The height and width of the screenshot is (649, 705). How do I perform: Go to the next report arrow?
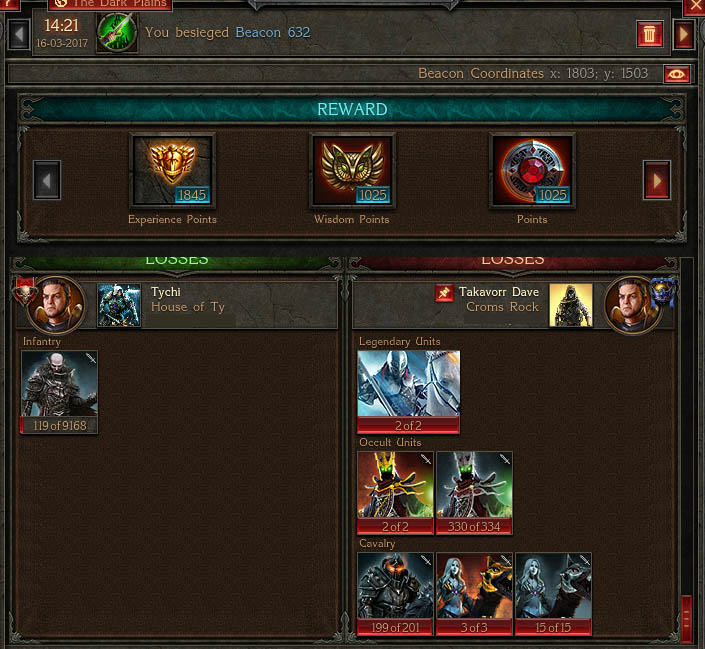(683, 34)
